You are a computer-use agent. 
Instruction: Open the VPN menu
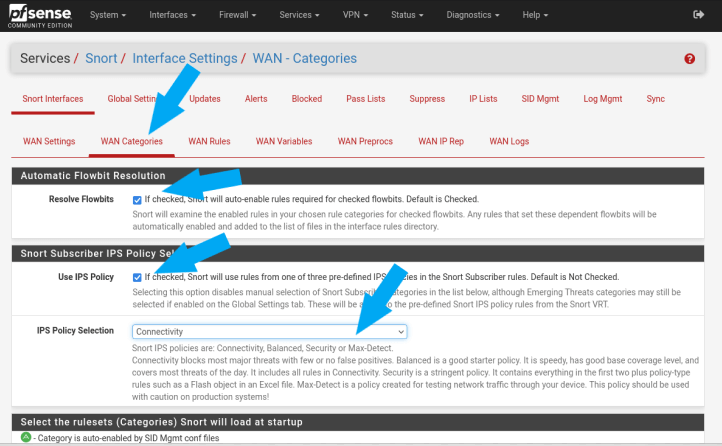[355, 15]
